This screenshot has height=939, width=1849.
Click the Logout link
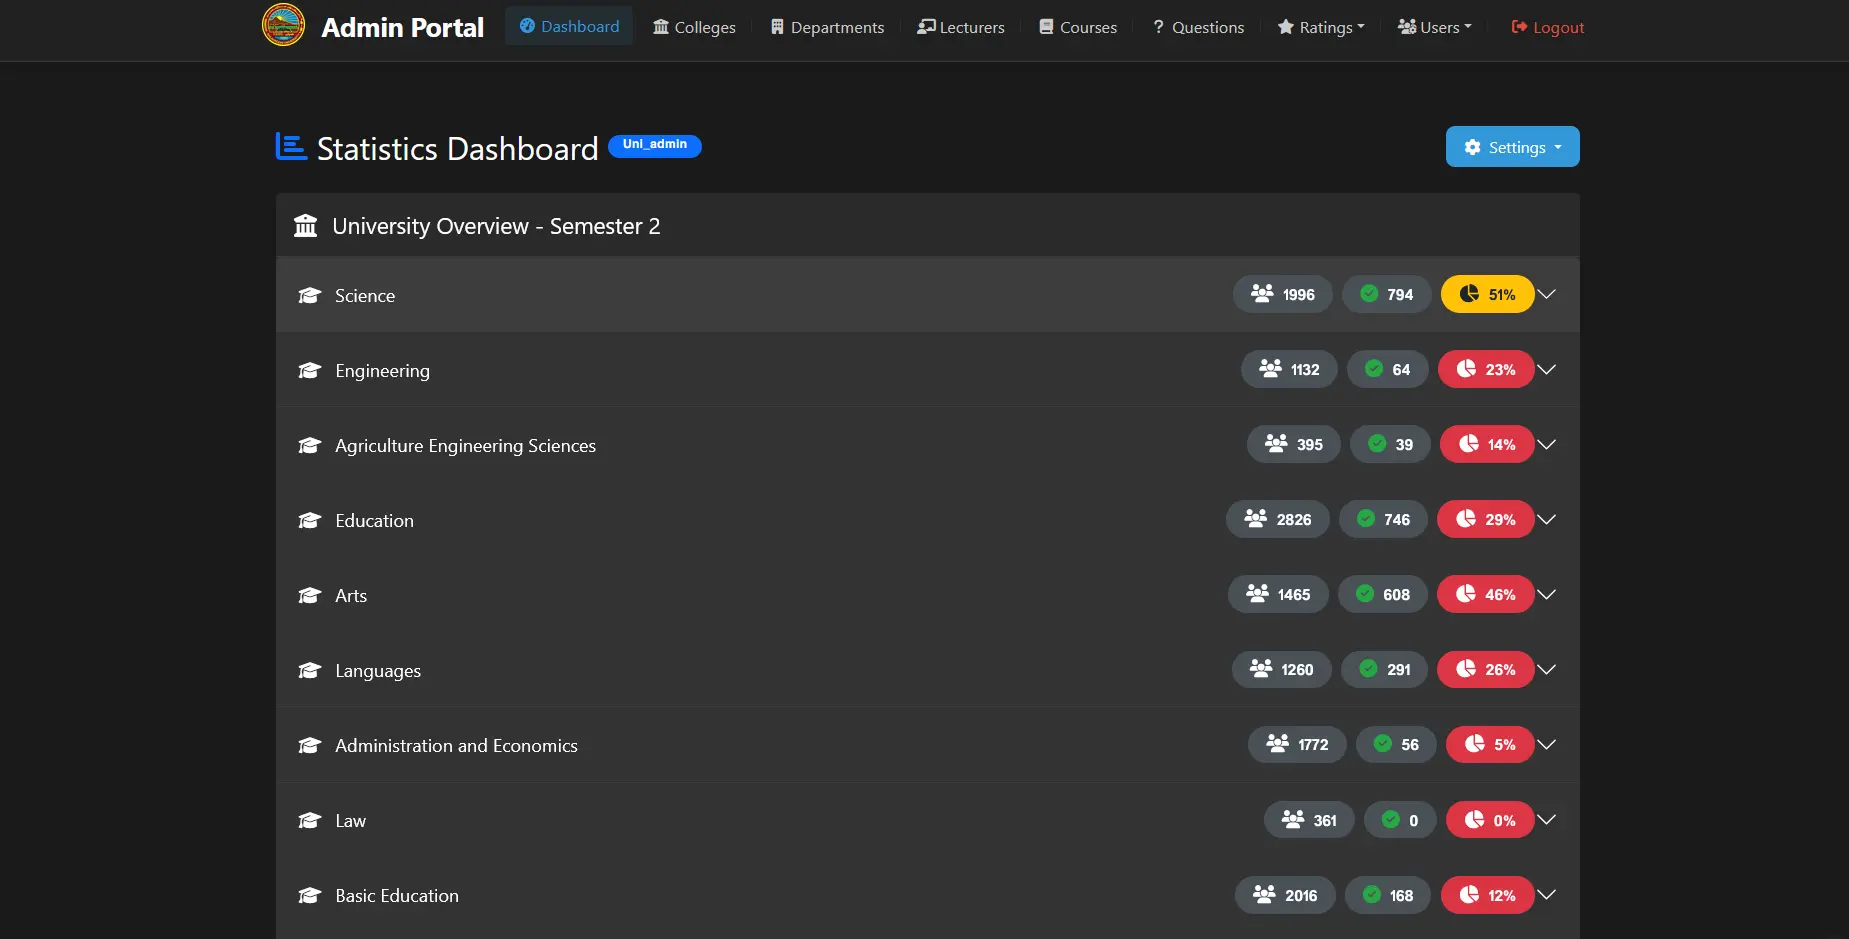[1546, 27]
